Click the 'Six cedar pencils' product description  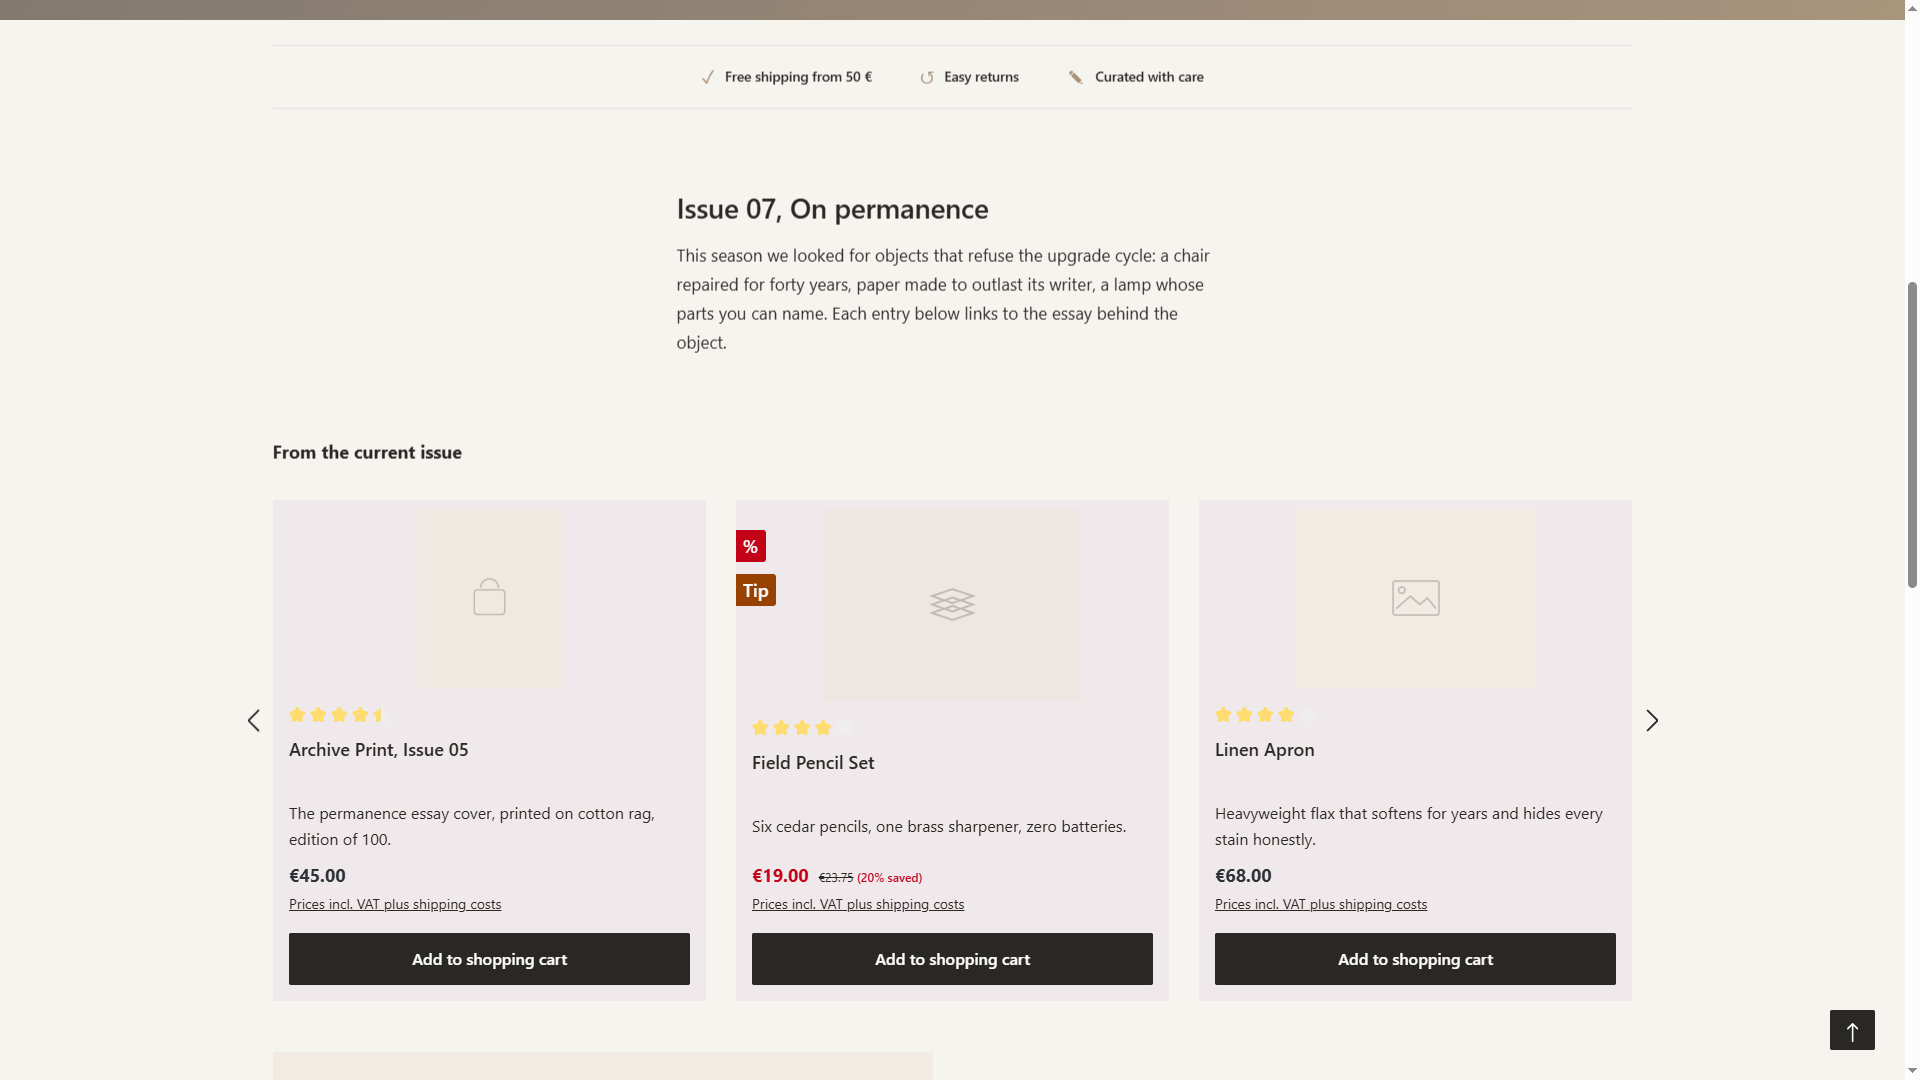[939, 826]
